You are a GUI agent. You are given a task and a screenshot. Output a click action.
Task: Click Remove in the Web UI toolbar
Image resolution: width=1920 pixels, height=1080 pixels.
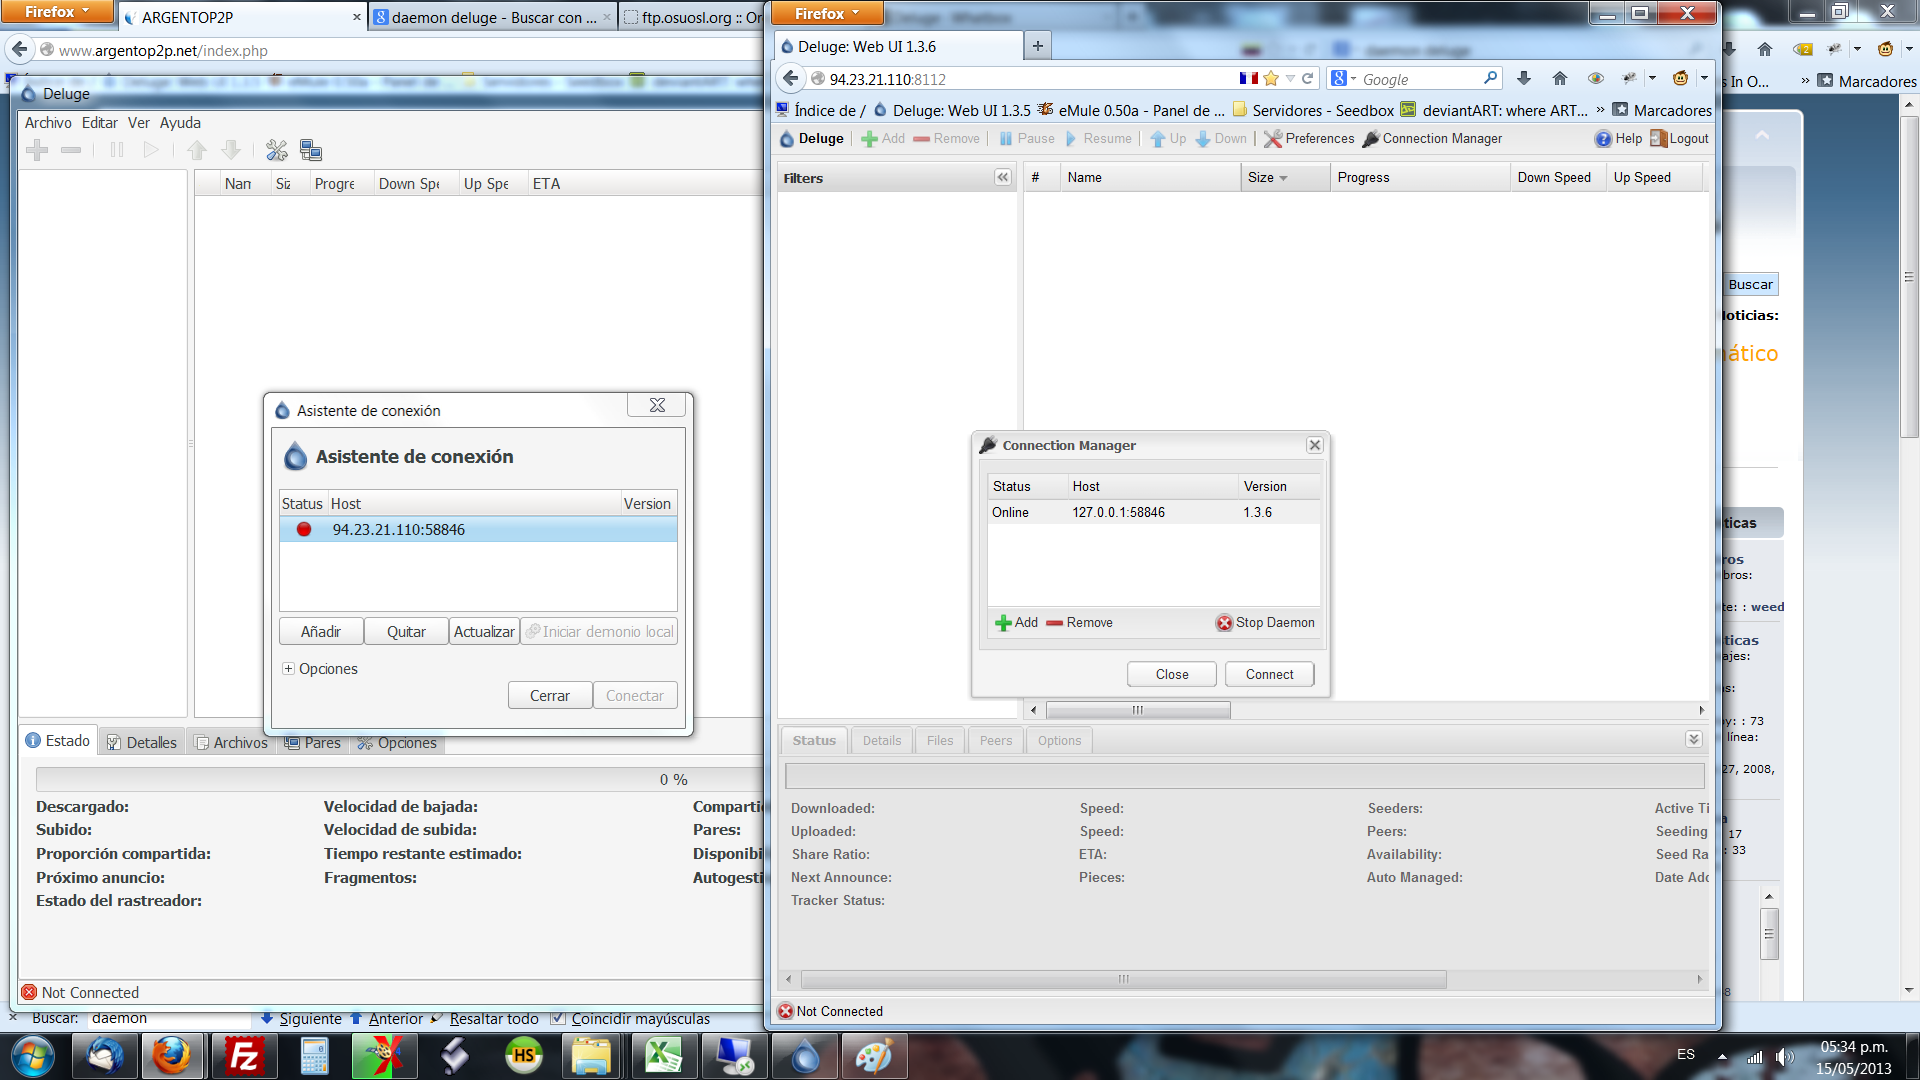click(x=946, y=139)
